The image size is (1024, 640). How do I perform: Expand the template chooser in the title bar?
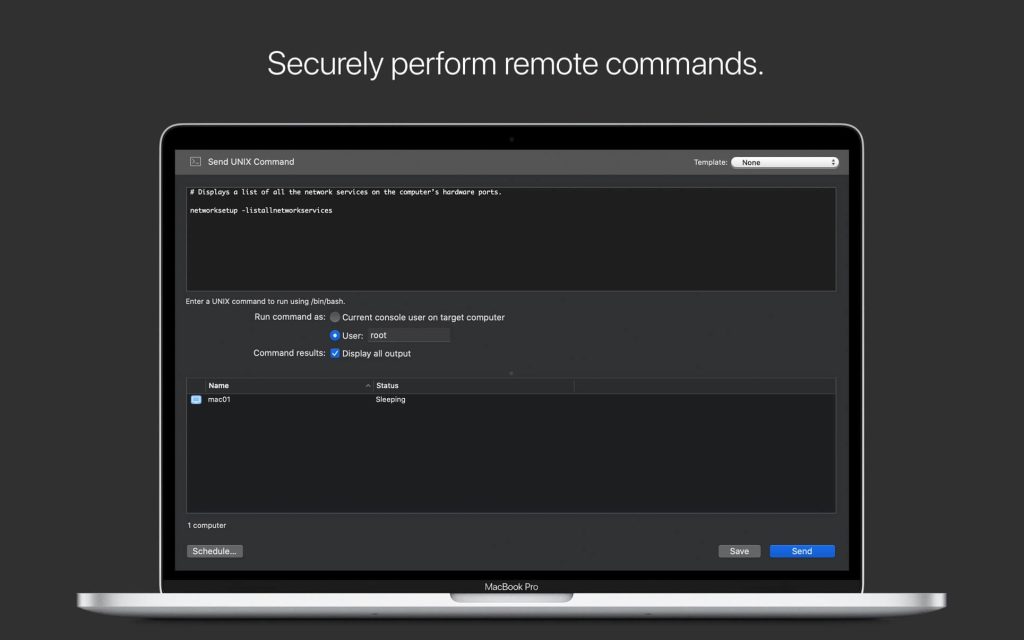[785, 162]
